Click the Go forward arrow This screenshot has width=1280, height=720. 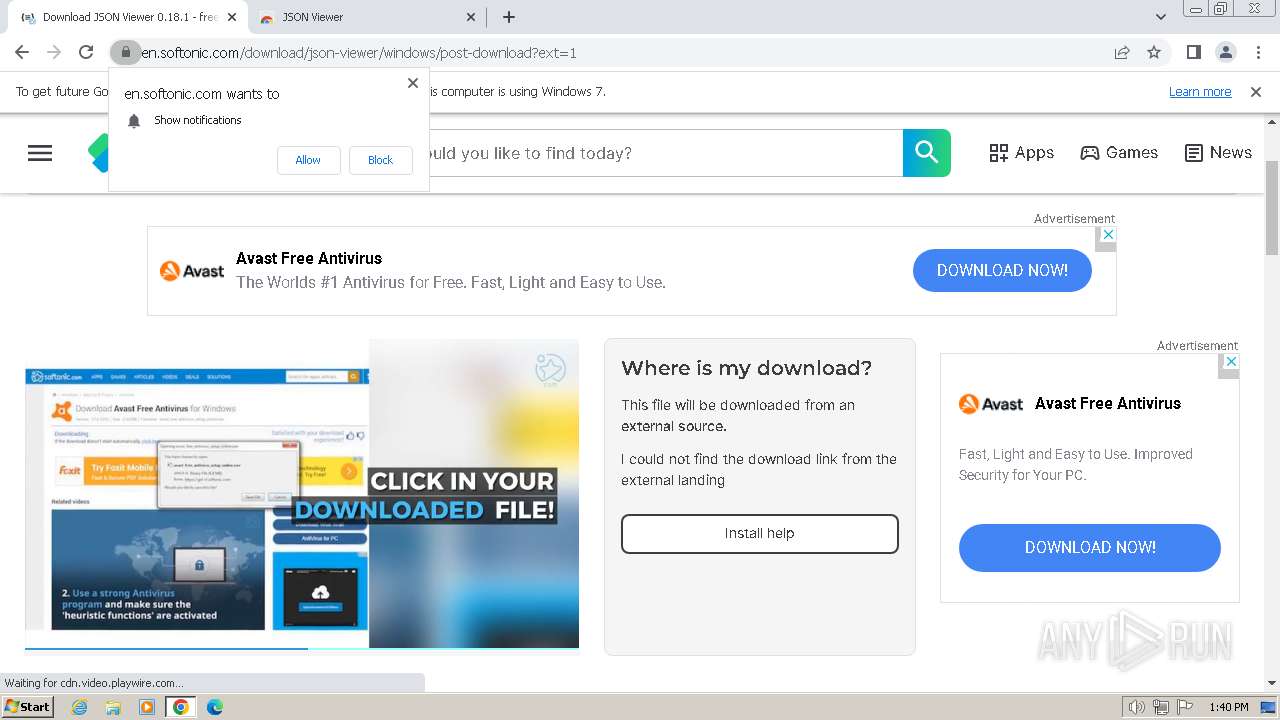(x=54, y=52)
